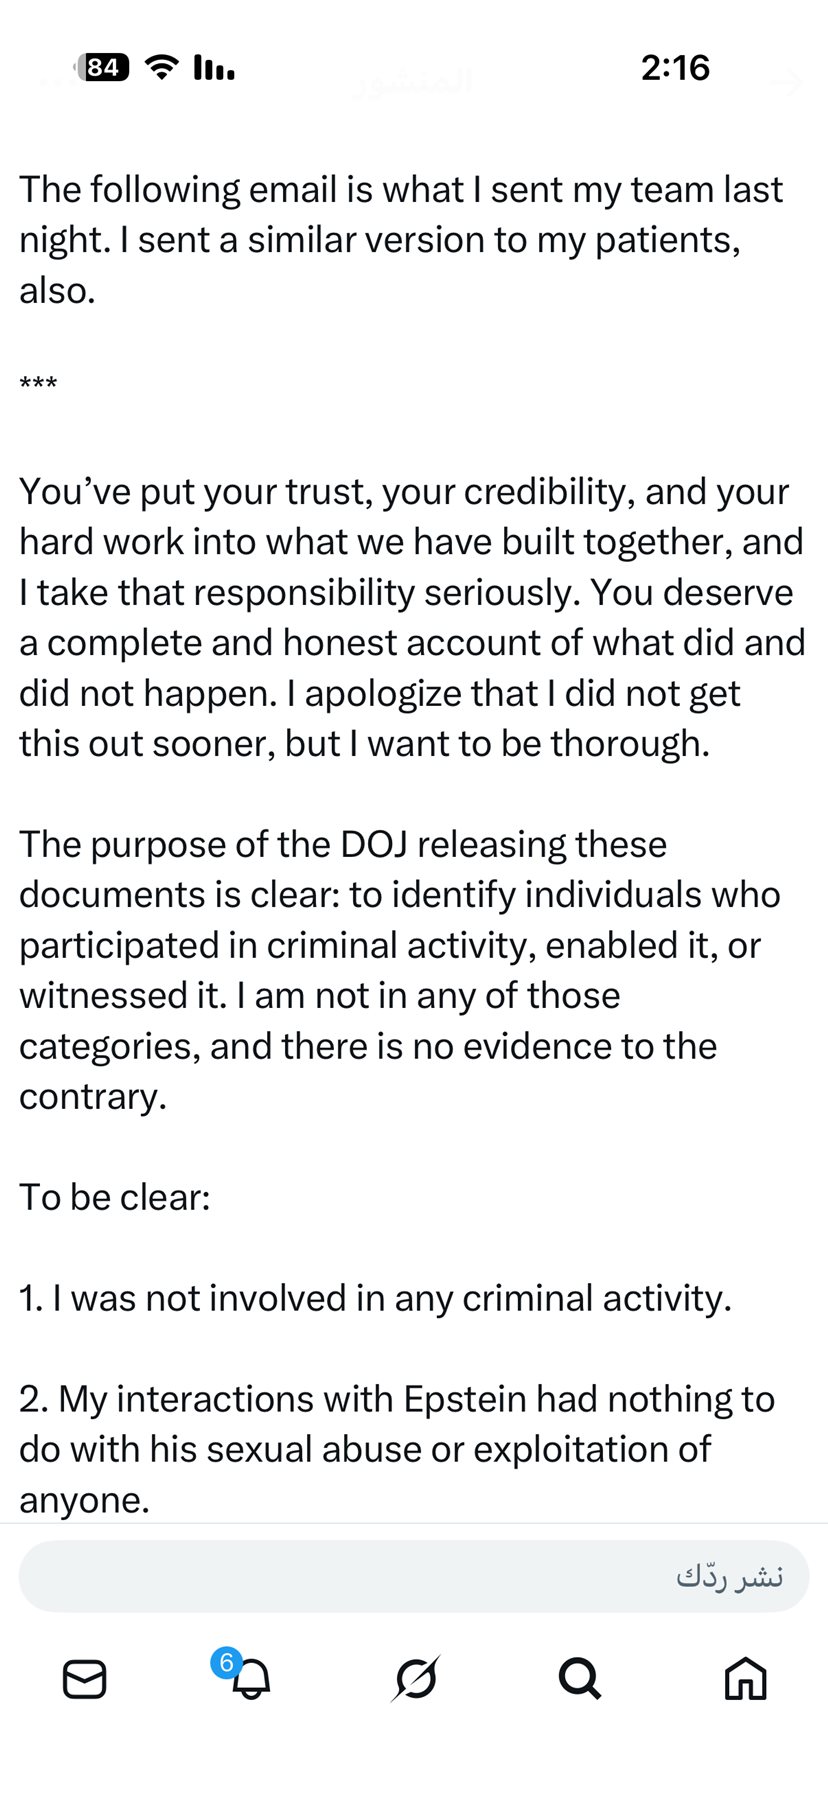Open the Messages envelope icon
This screenshot has height=1800, width=828.
pyautogui.click(x=84, y=1679)
